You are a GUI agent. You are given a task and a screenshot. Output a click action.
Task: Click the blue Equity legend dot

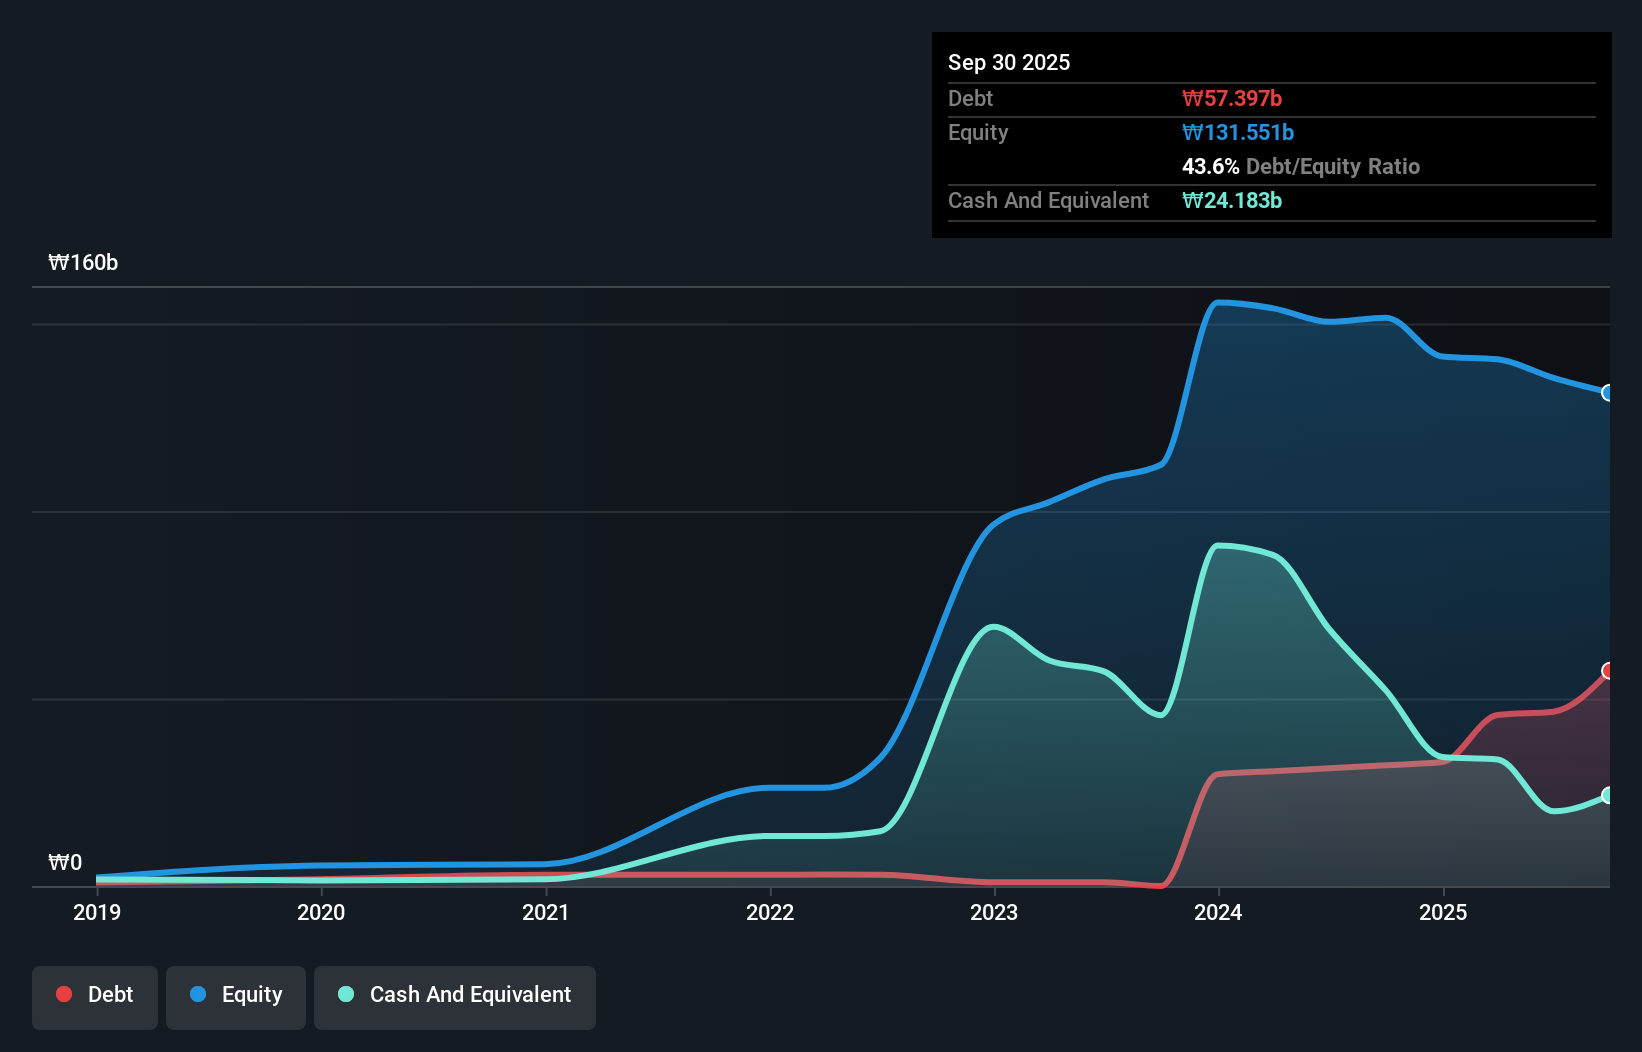(x=199, y=994)
